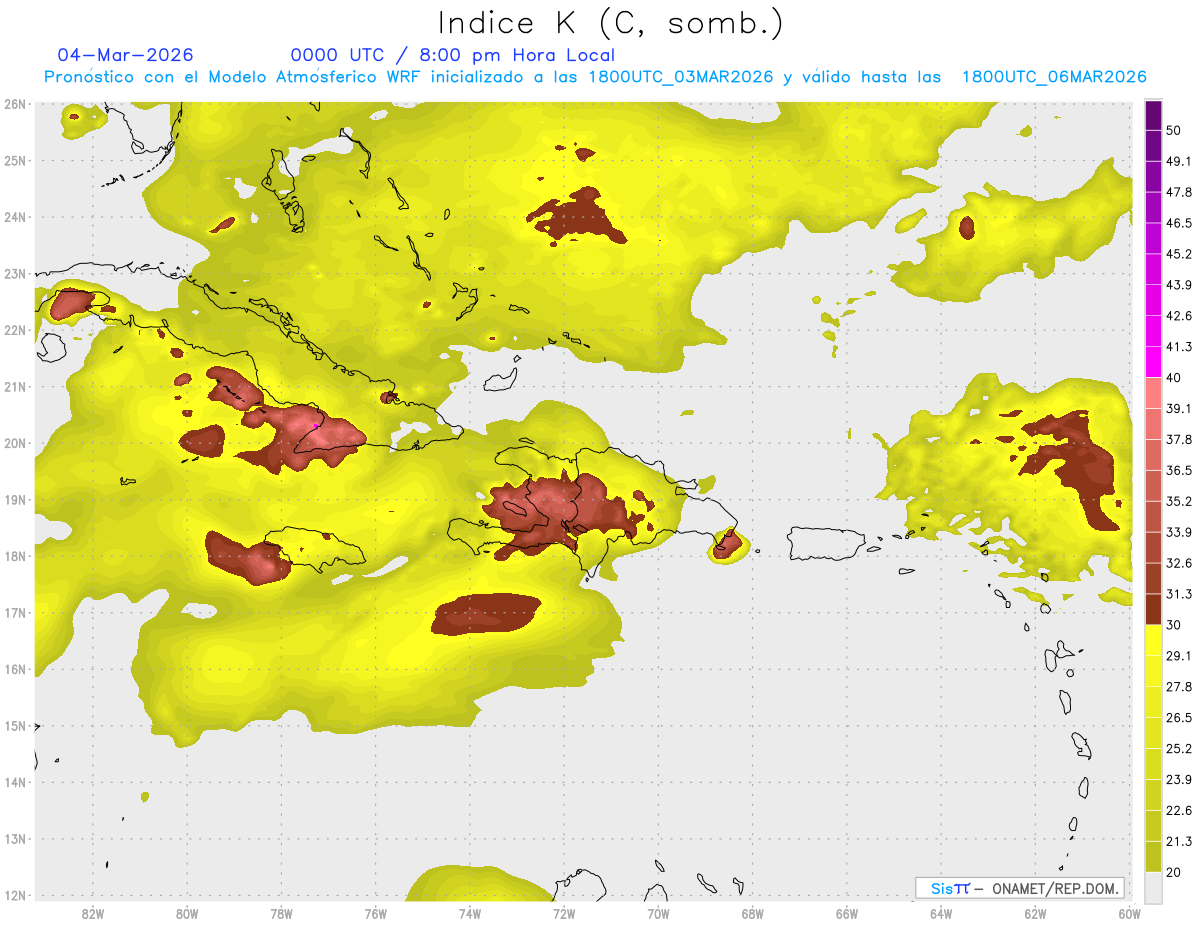
Task: Click the color scale value "22.6"
Action: click(1178, 811)
